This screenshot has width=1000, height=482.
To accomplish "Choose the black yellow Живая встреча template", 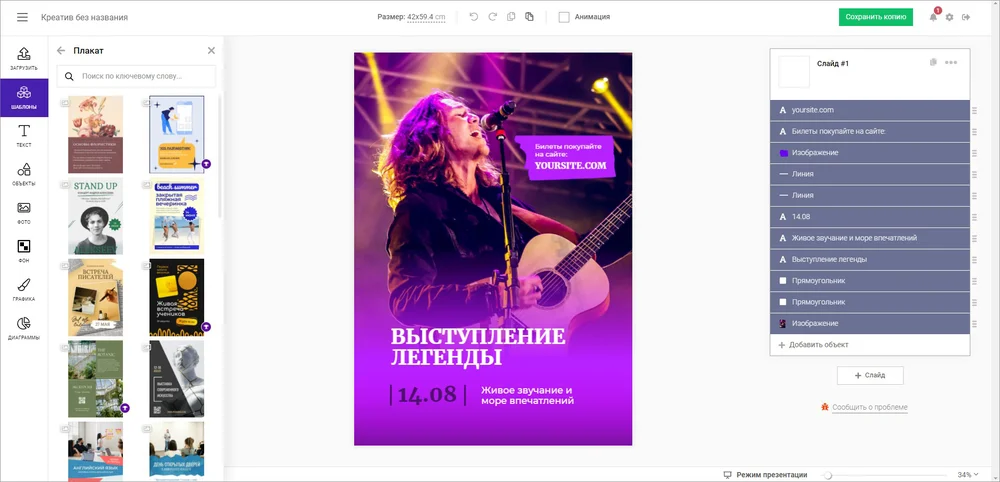I will coord(177,297).
